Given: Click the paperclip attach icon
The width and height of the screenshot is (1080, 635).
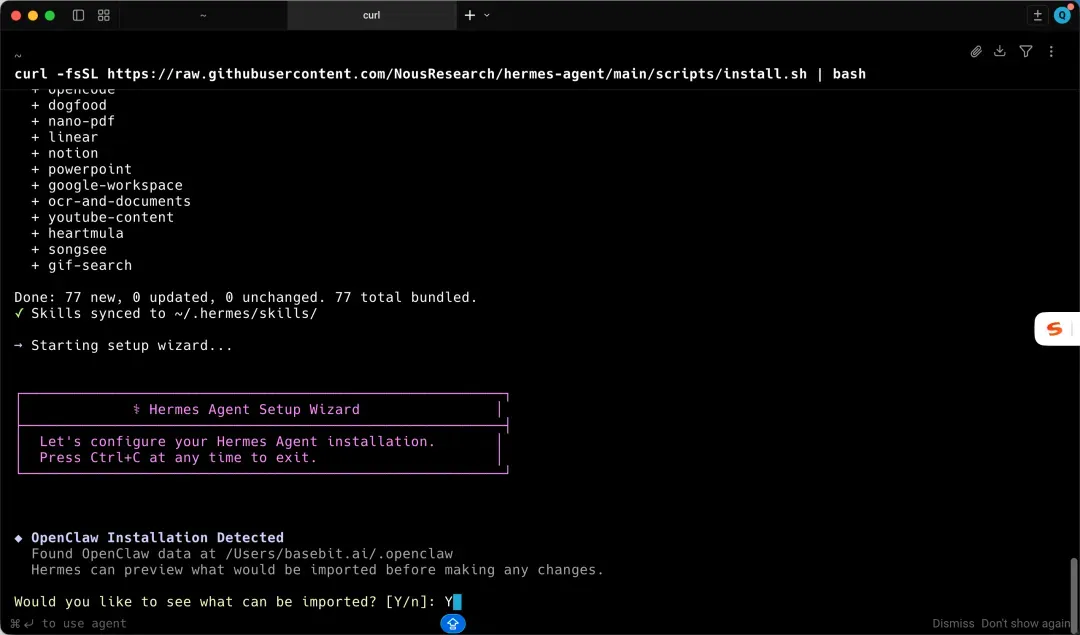Looking at the screenshot, I should pos(976,51).
